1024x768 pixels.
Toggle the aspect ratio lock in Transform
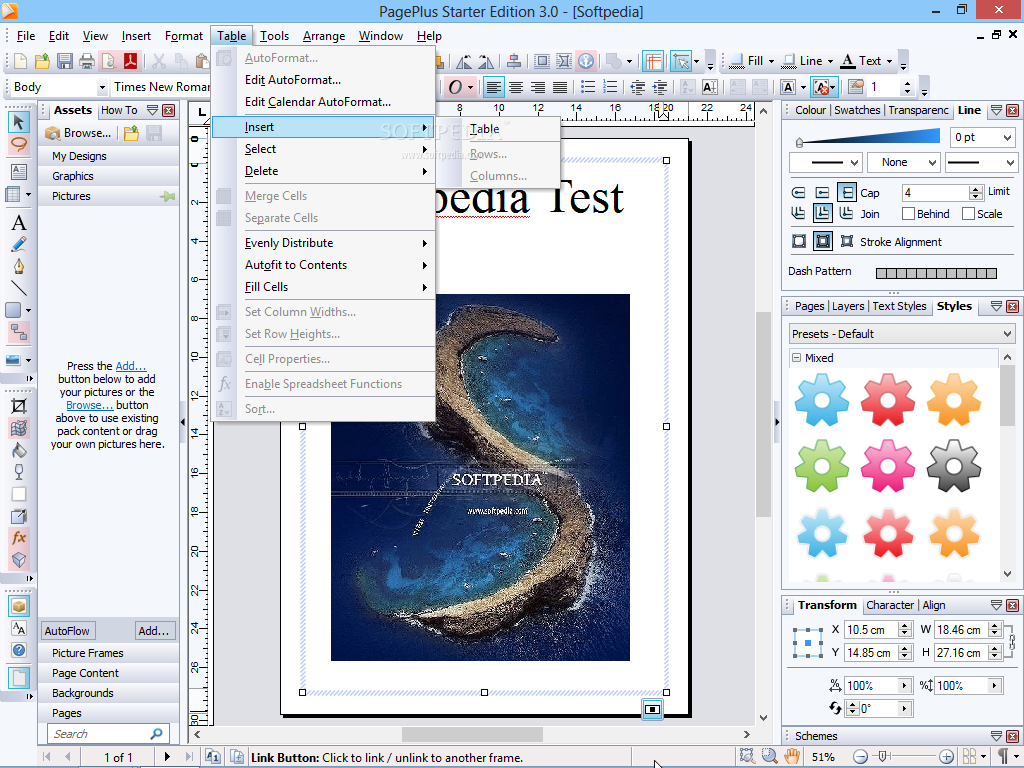point(1012,641)
